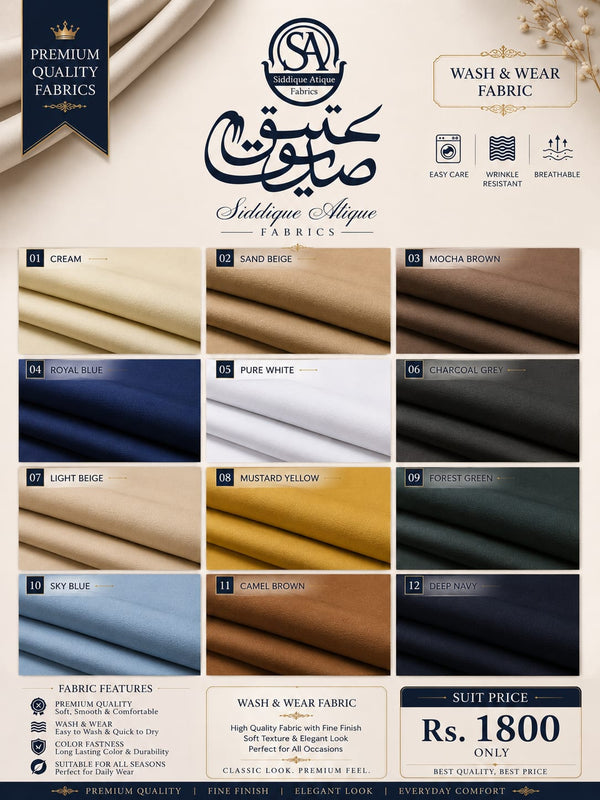
Task: Click 'High Quality Fabric with Fine Finish'
Action: point(295,728)
